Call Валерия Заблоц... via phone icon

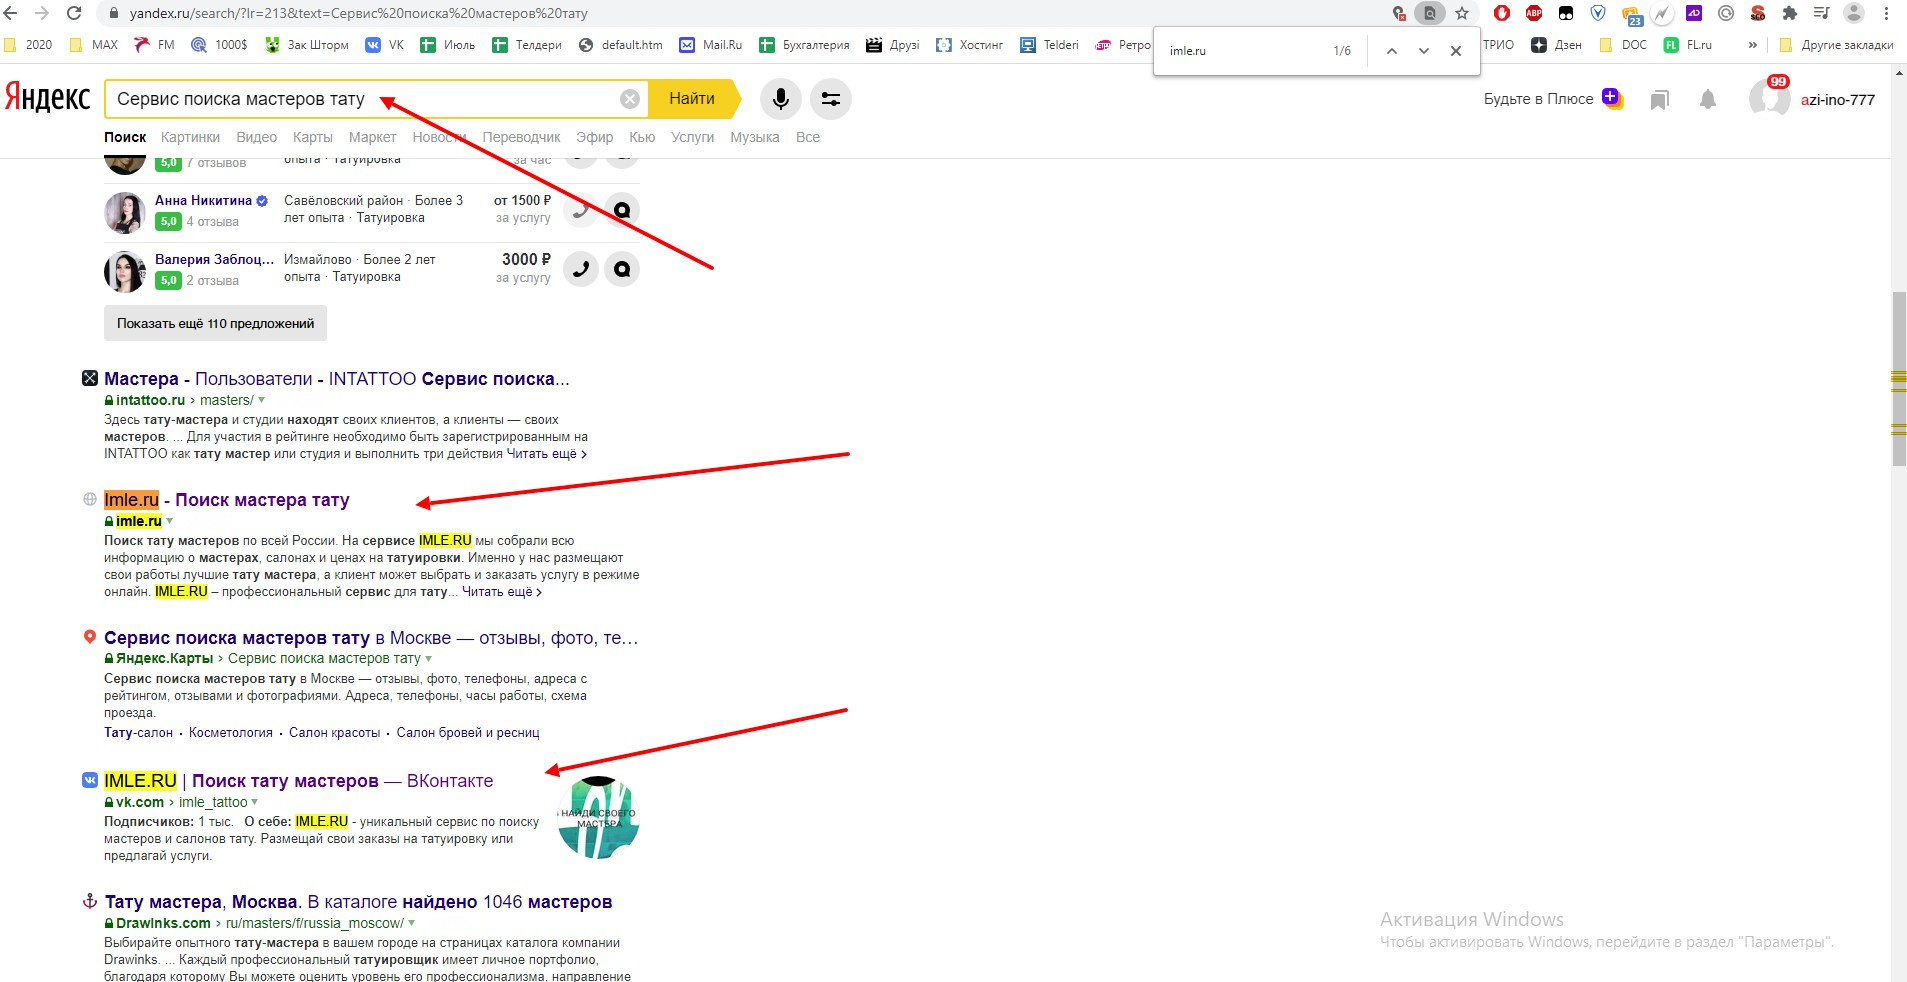point(581,269)
